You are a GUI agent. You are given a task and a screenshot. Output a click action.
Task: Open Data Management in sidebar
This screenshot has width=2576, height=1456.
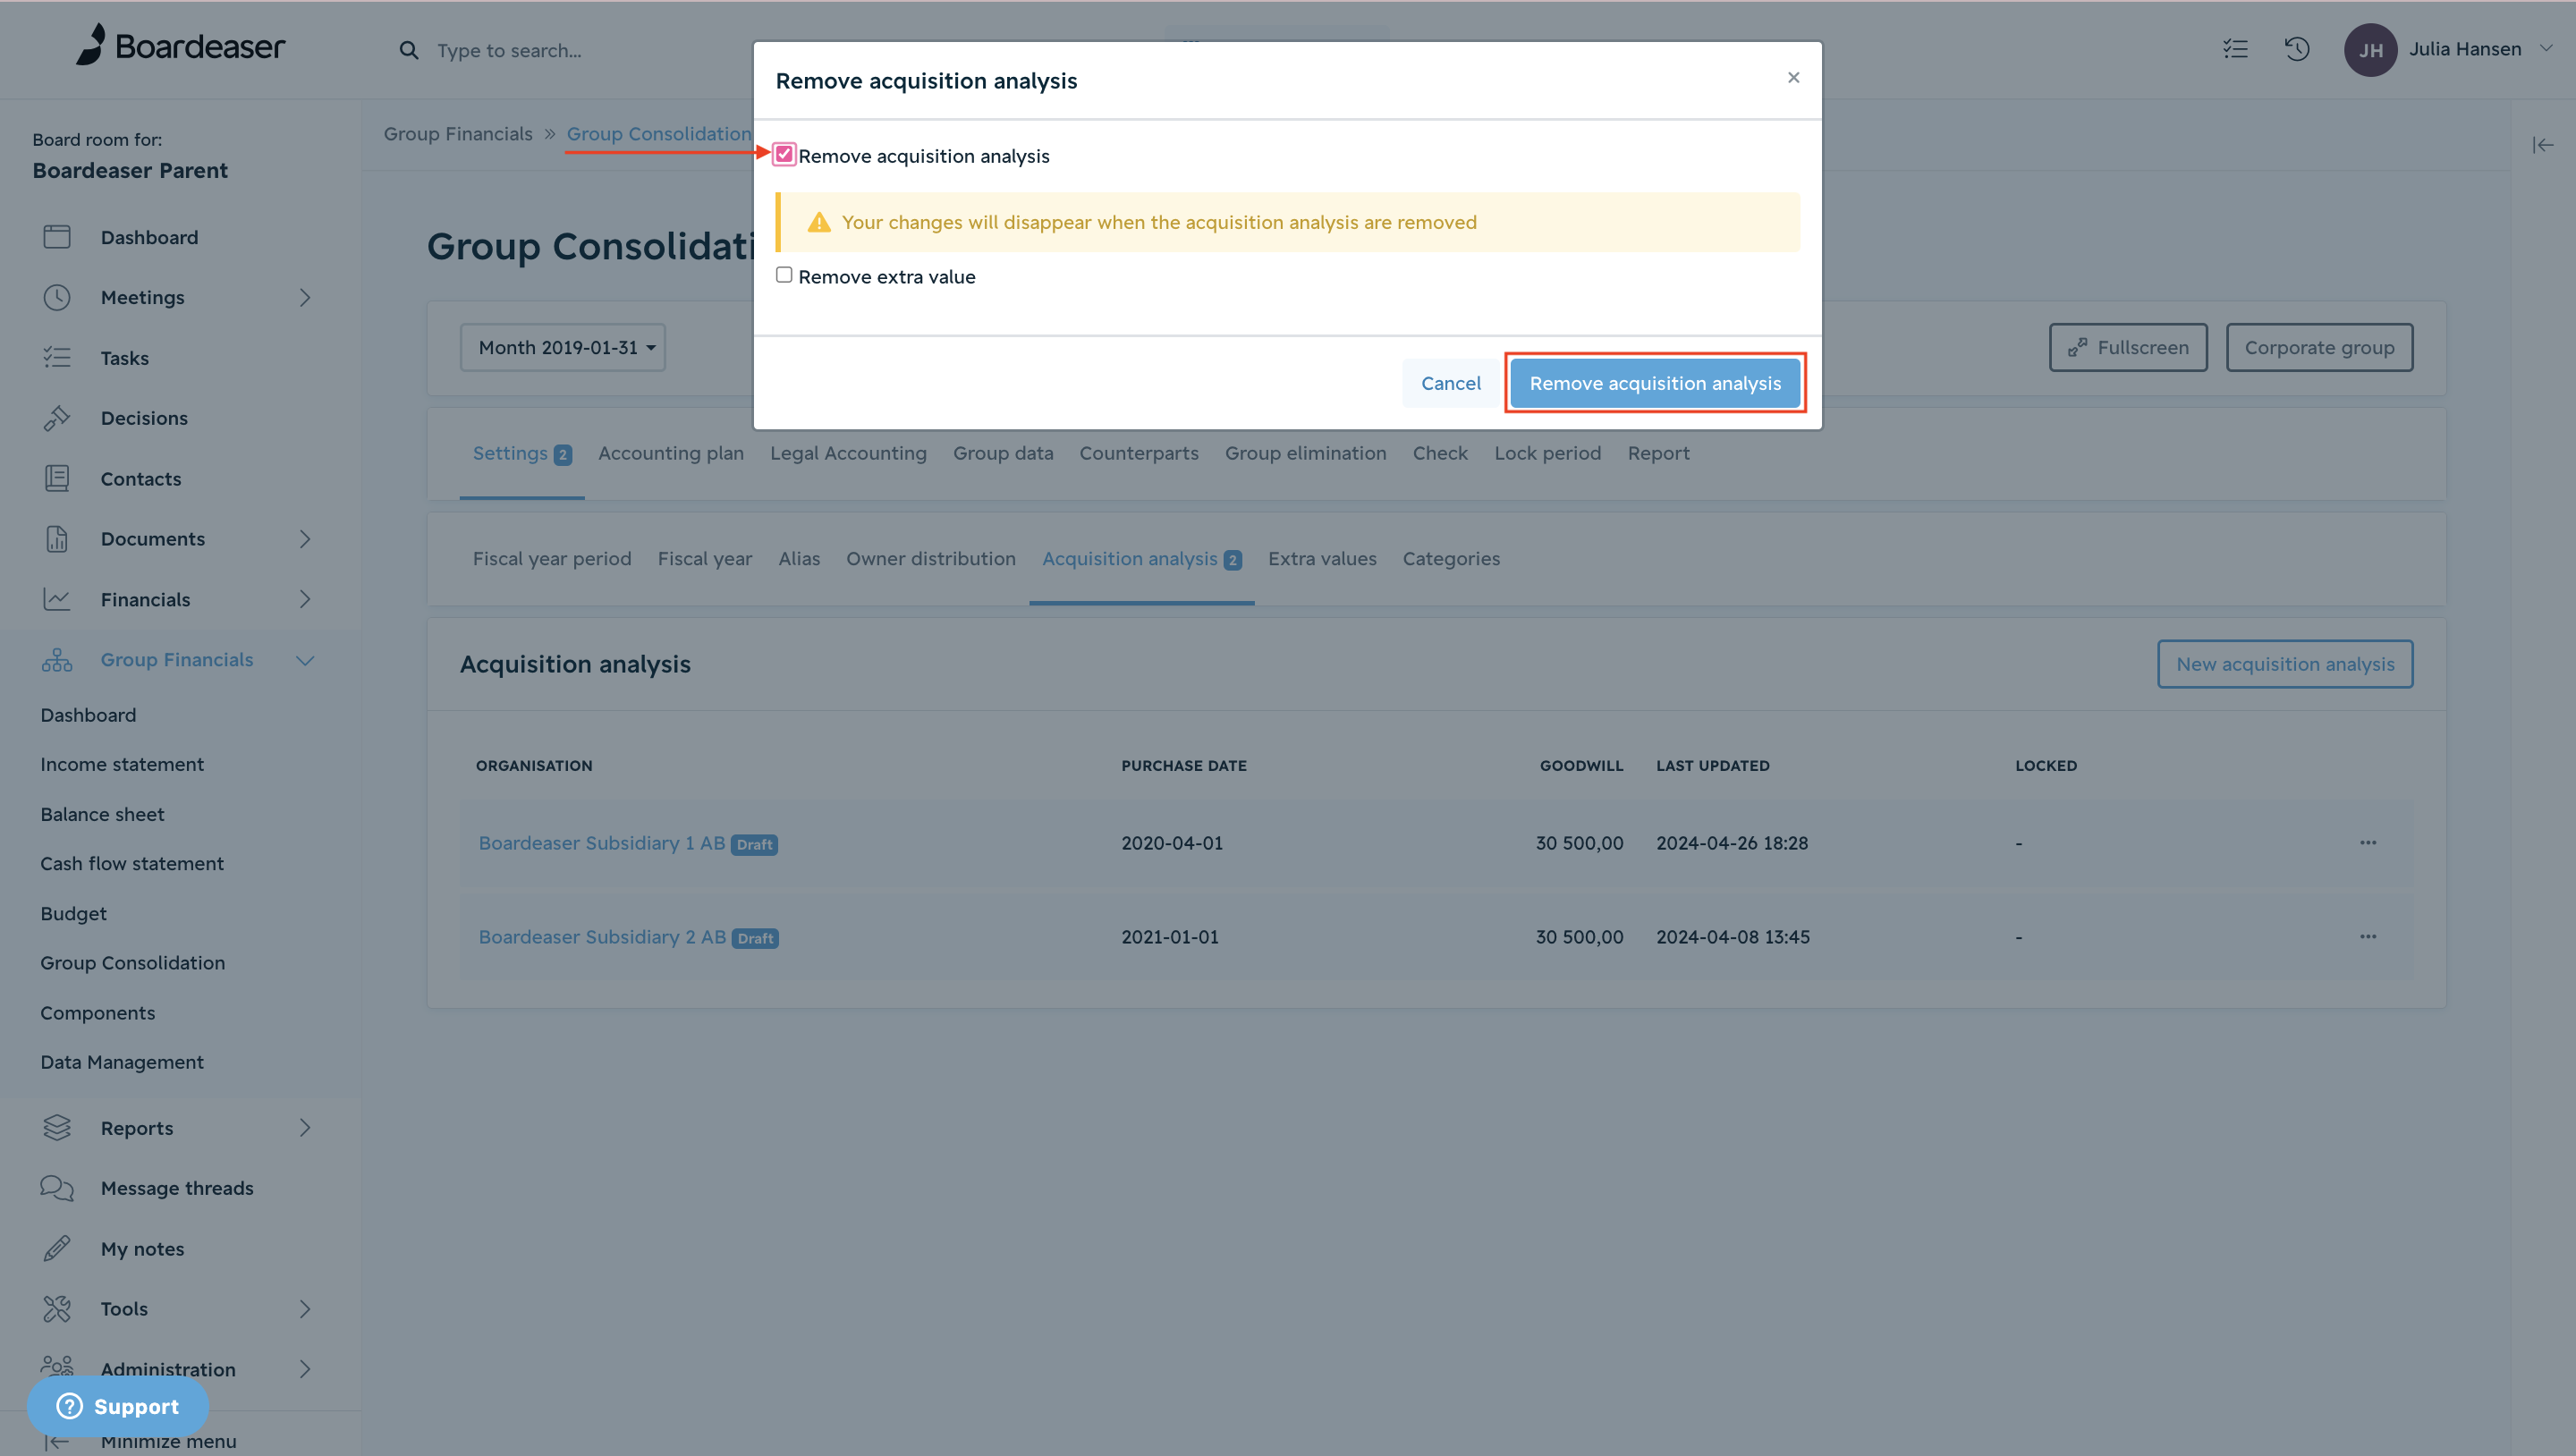click(122, 1062)
